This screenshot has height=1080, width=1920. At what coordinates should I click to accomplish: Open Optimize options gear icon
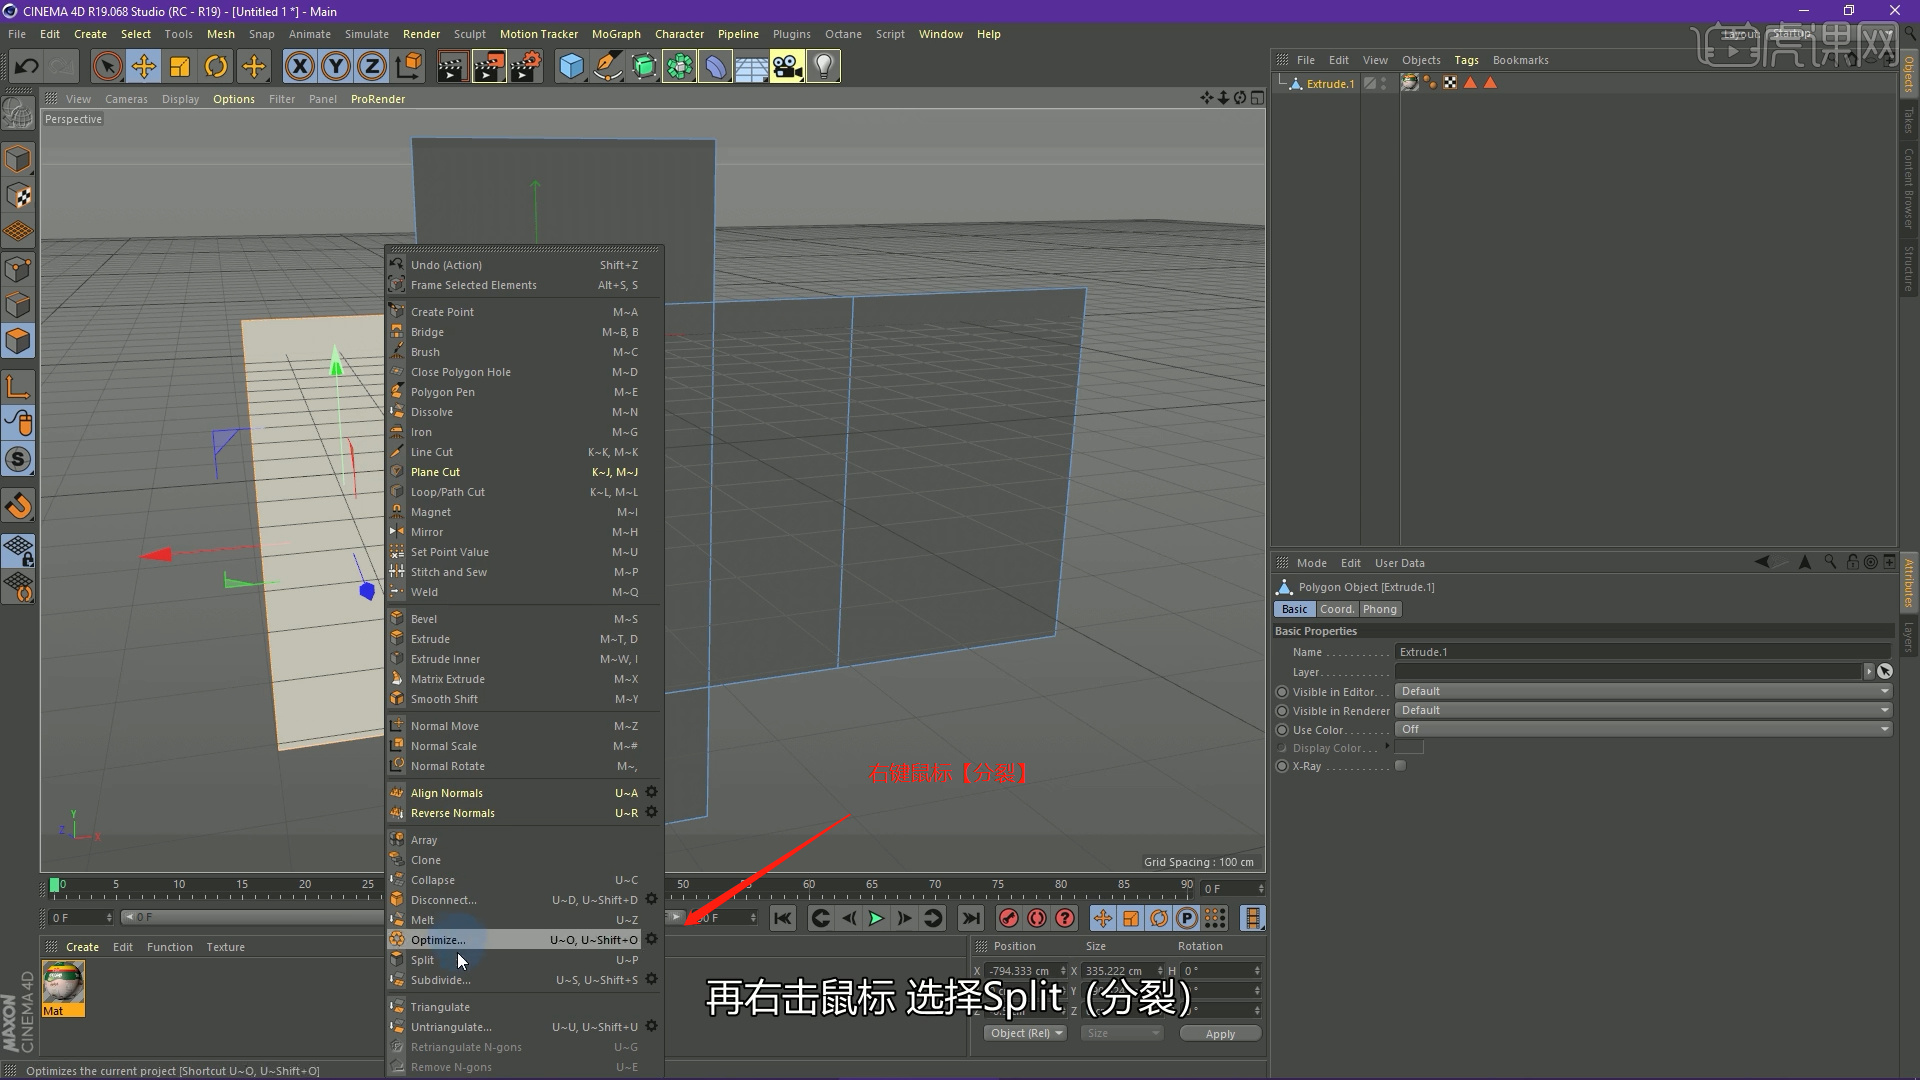651,939
